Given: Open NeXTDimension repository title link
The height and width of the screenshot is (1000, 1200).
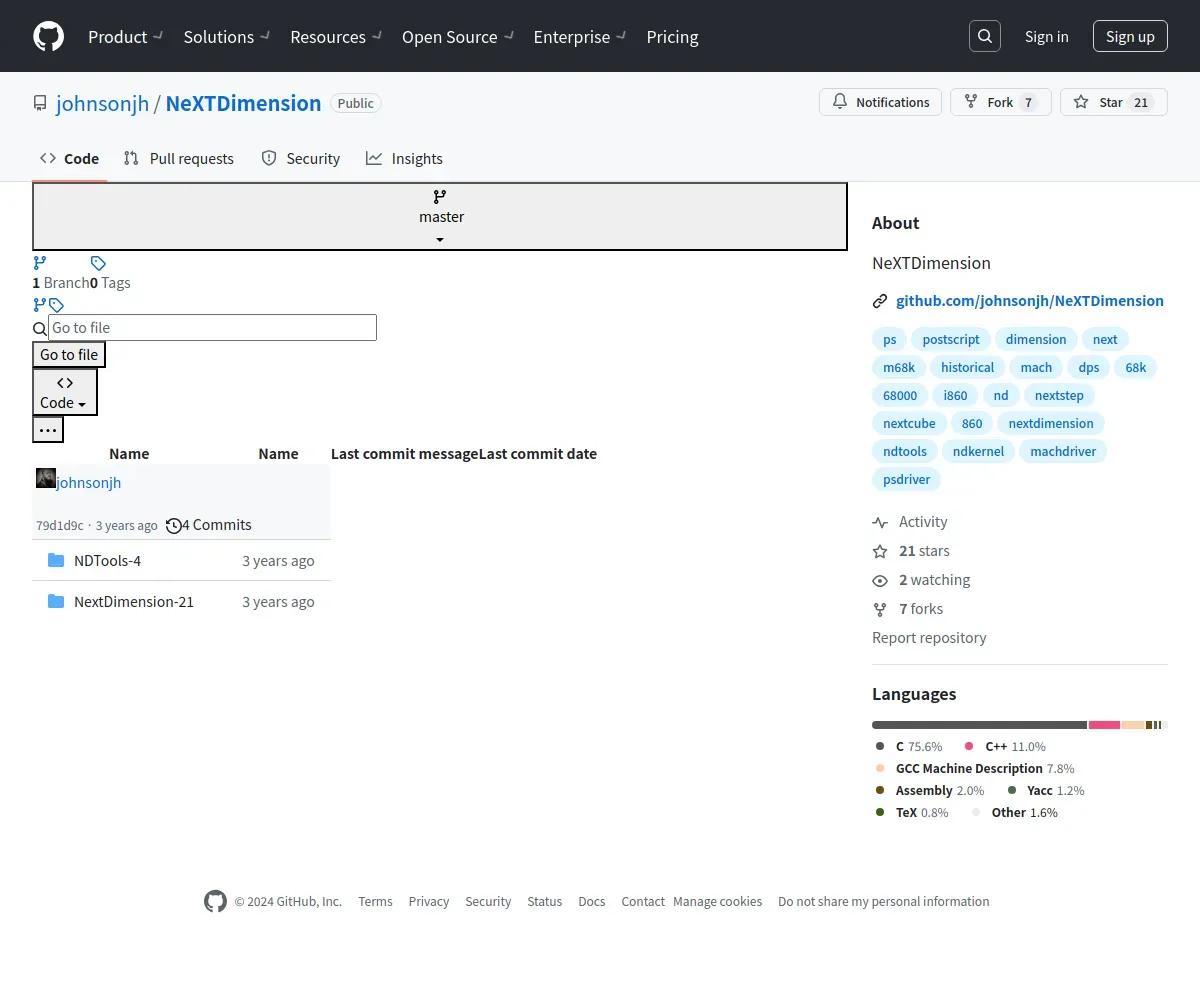Looking at the screenshot, I should click(243, 103).
